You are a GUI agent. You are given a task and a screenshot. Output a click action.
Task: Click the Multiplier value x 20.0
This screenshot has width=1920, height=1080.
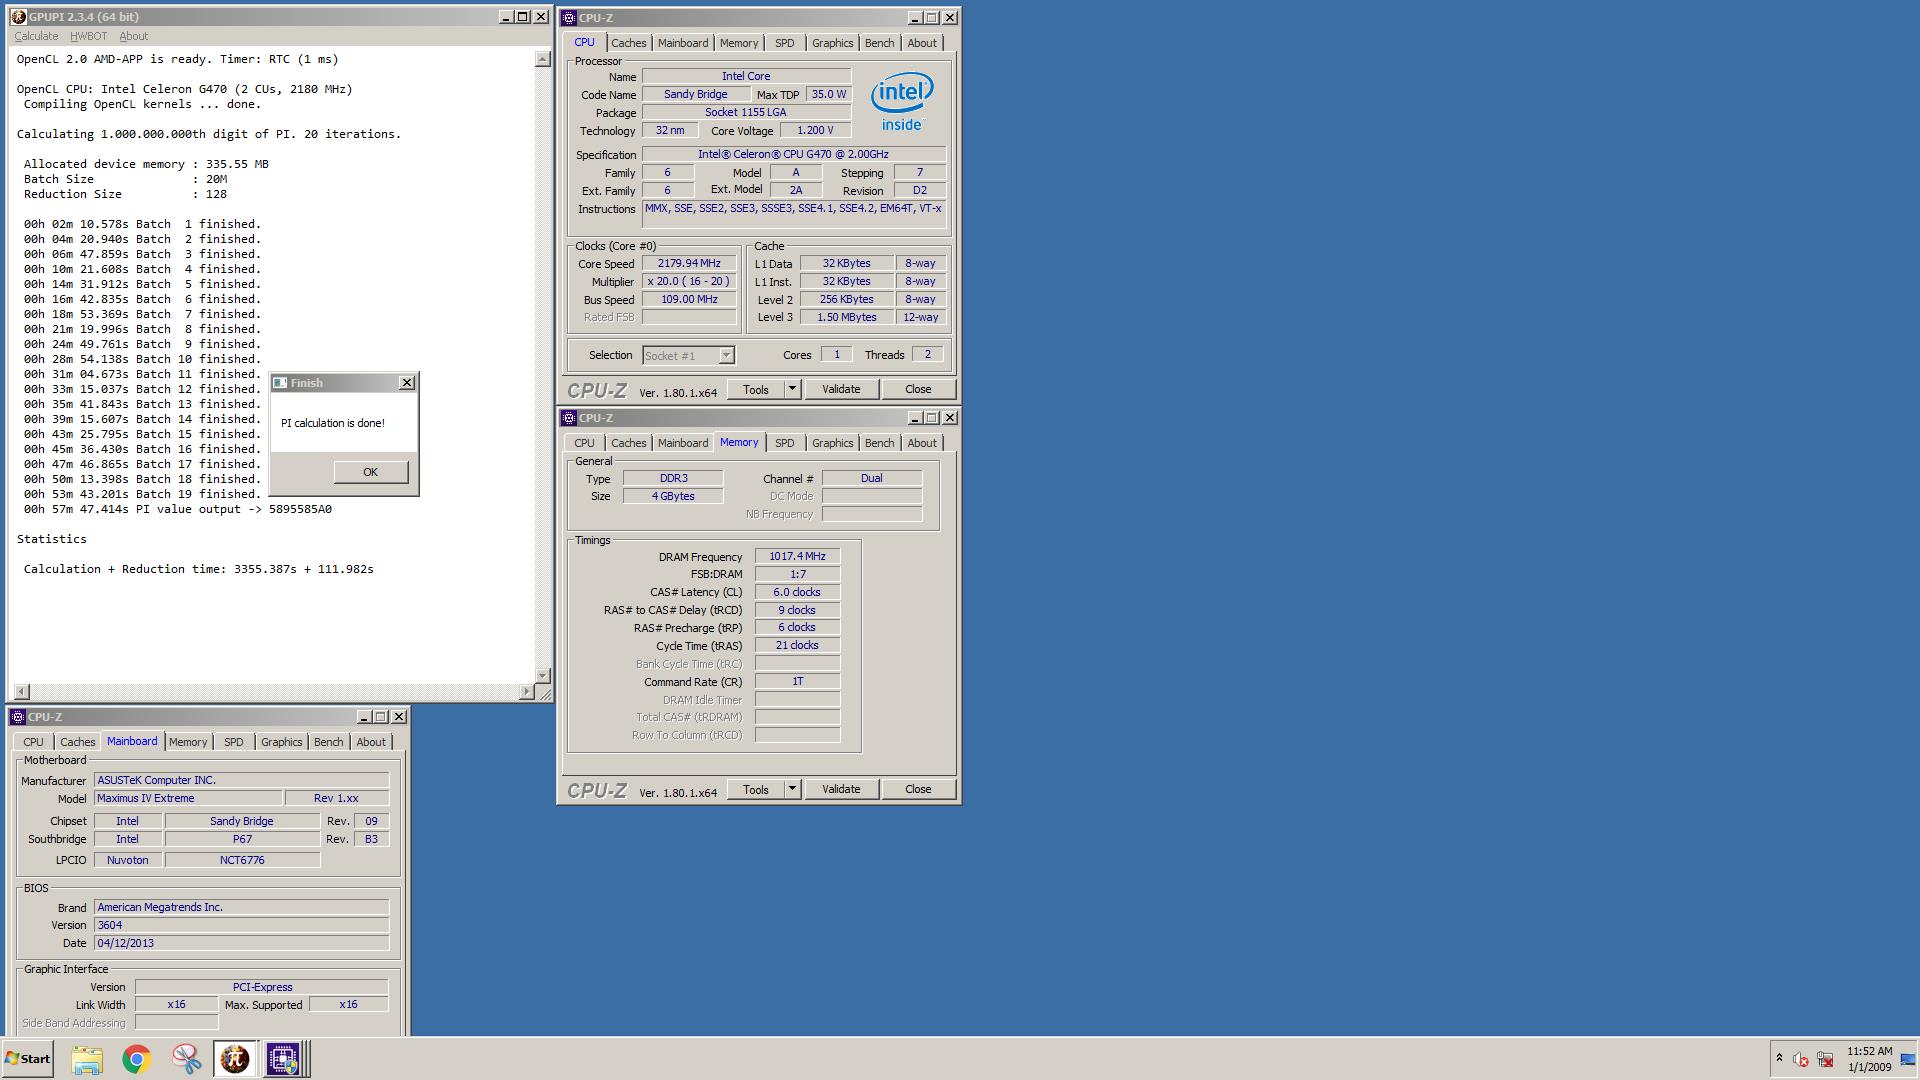click(x=689, y=281)
